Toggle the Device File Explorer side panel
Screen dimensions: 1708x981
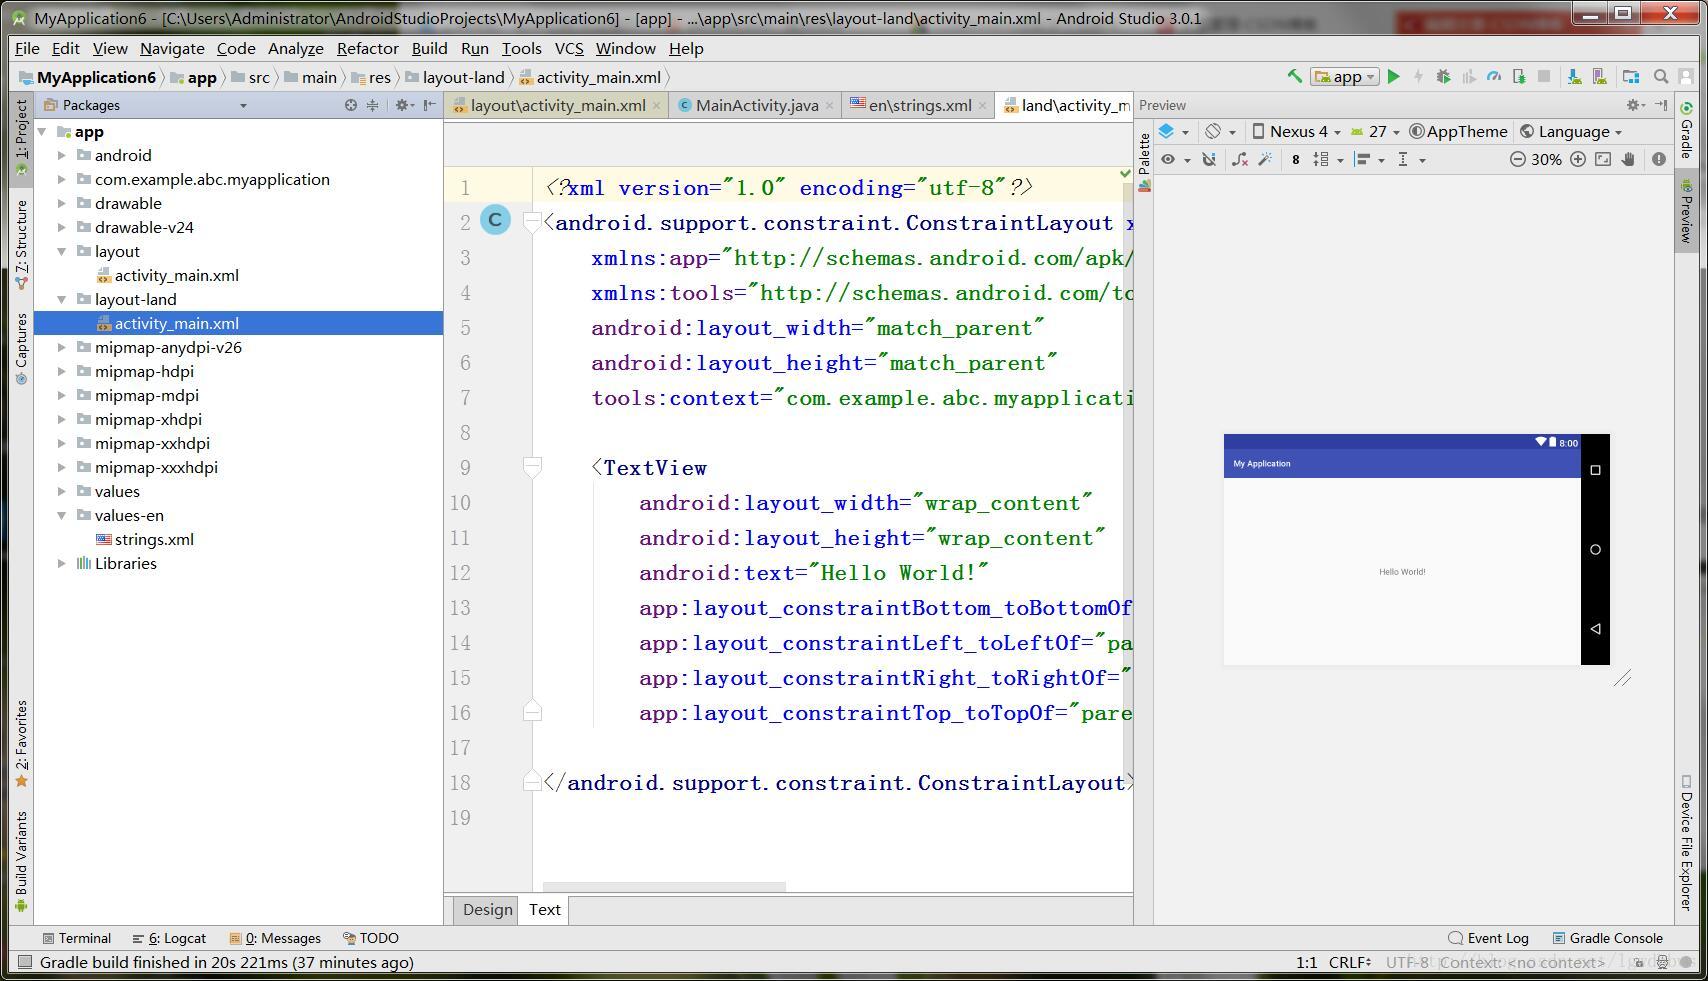1687,842
